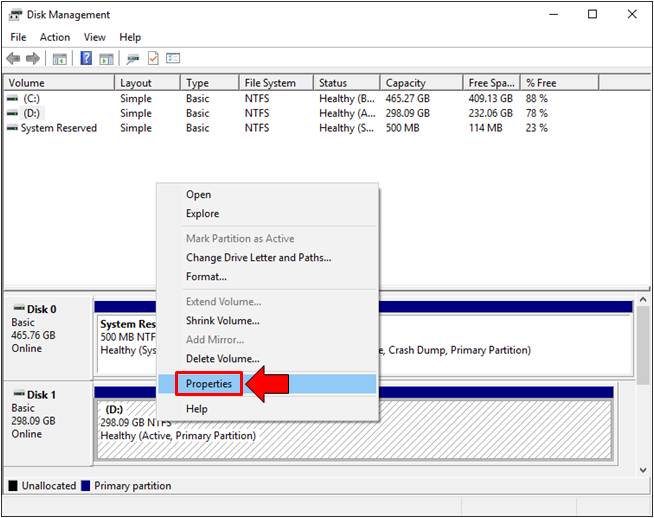
Task: Toggle the Show/Hide Action Pane toolbar icon
Action: pos(106,59)
